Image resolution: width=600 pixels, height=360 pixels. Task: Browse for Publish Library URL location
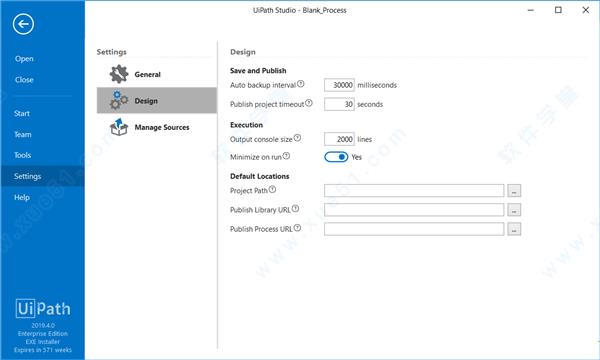click(x=514, y=210)
